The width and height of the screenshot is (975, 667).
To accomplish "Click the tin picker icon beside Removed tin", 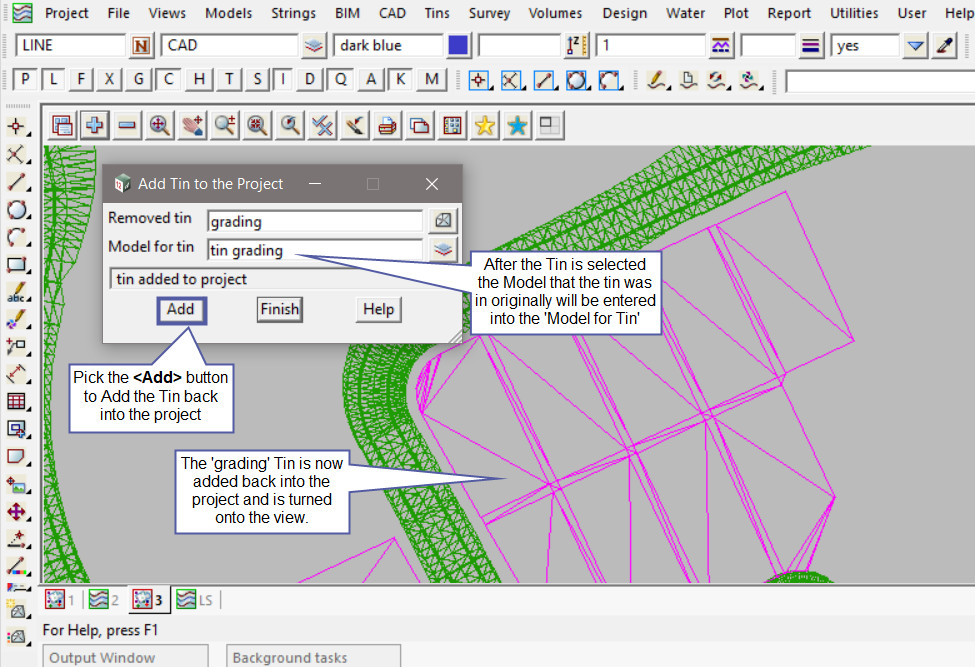I will coord(442,221).
